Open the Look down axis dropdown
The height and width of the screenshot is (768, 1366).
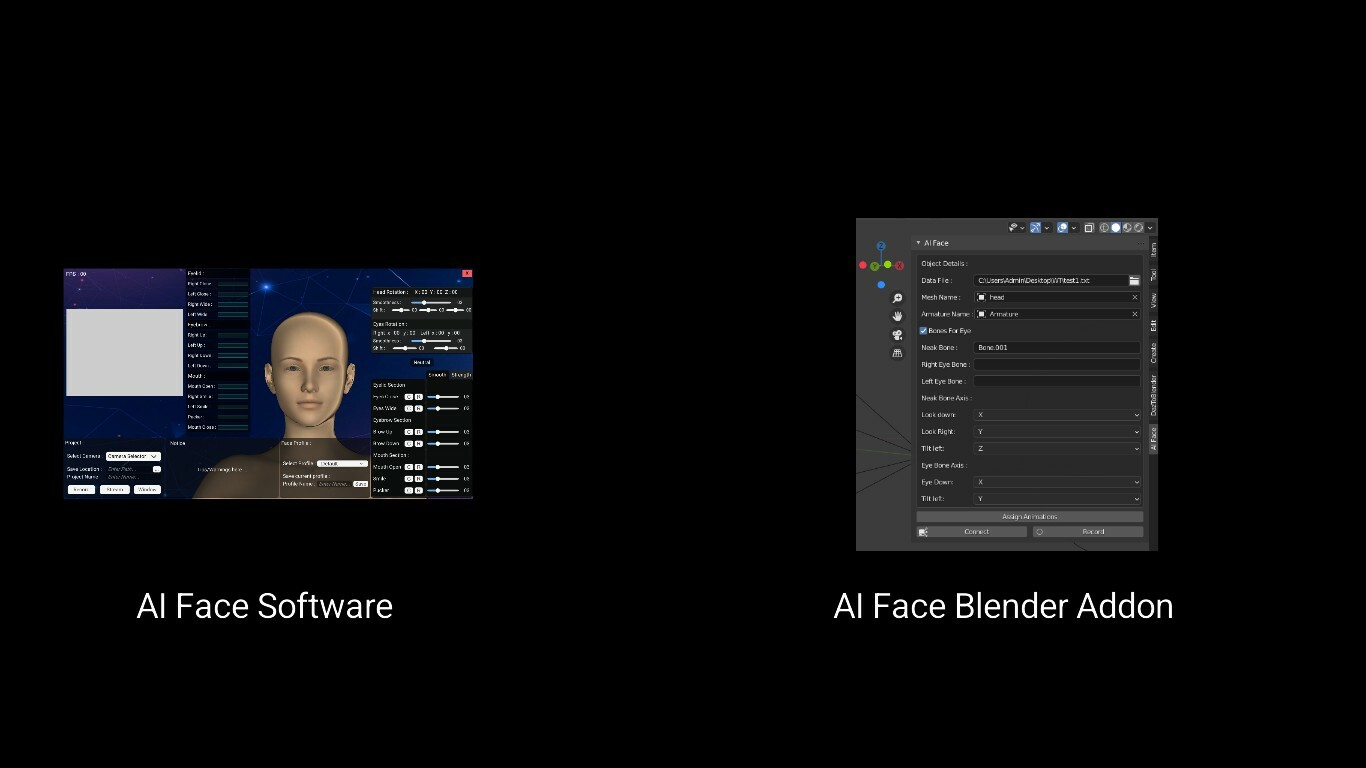[1056, 414]
